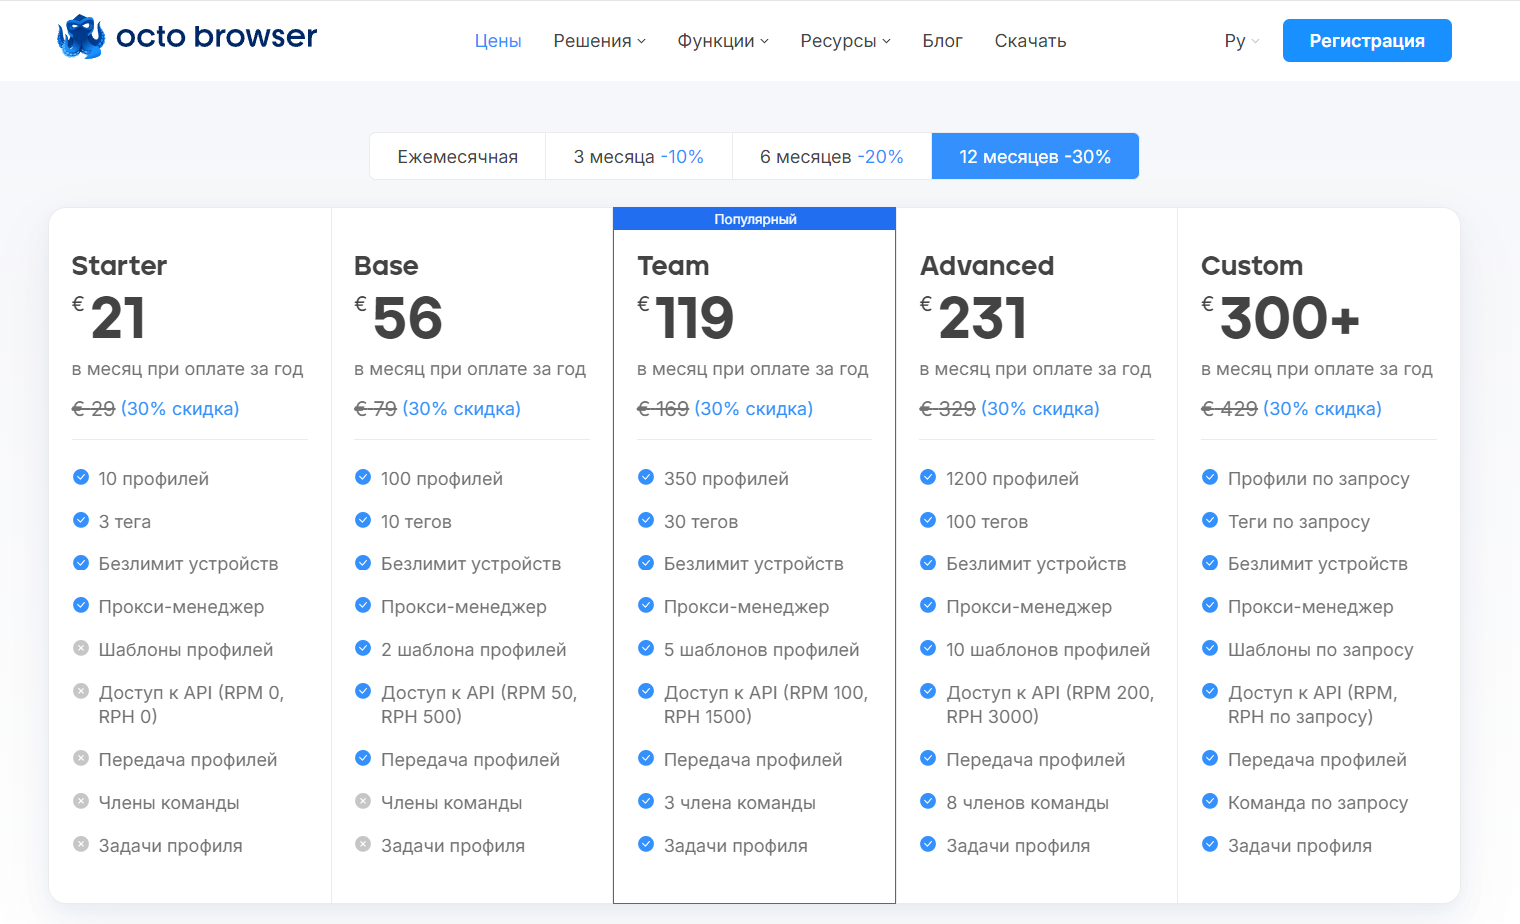Click the Team price € 119
Viewport: 1520px width, 924px height.
[686, 318]
